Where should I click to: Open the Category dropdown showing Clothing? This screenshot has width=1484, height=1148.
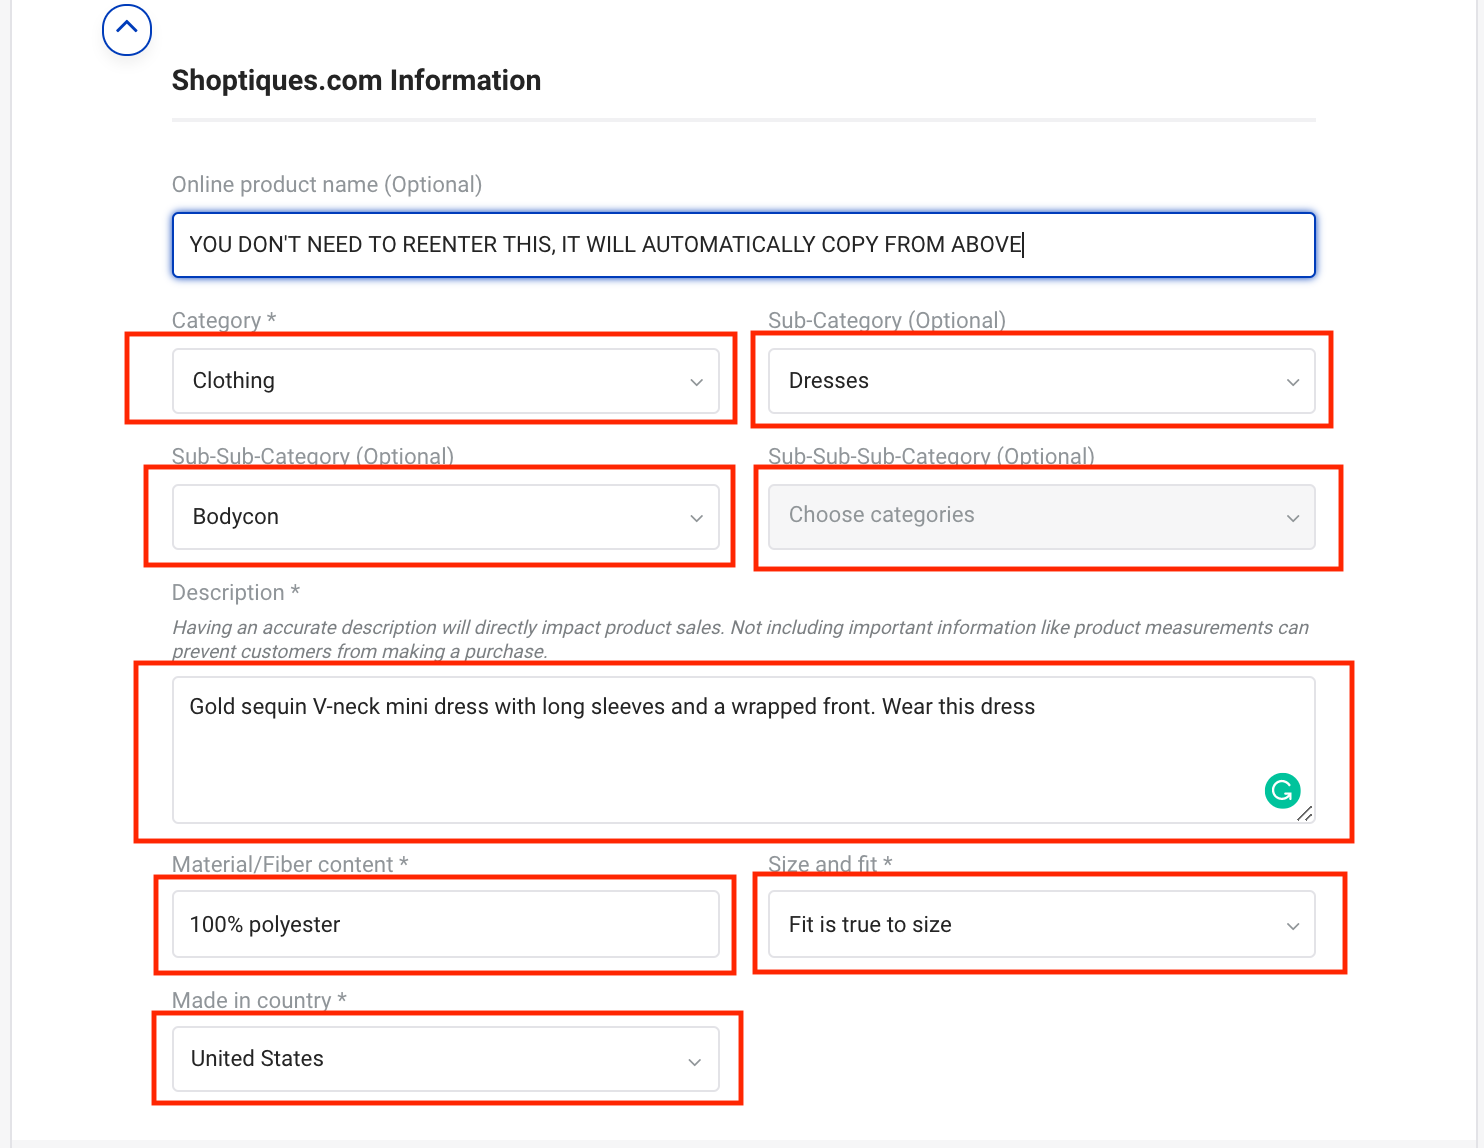[446, 381]
